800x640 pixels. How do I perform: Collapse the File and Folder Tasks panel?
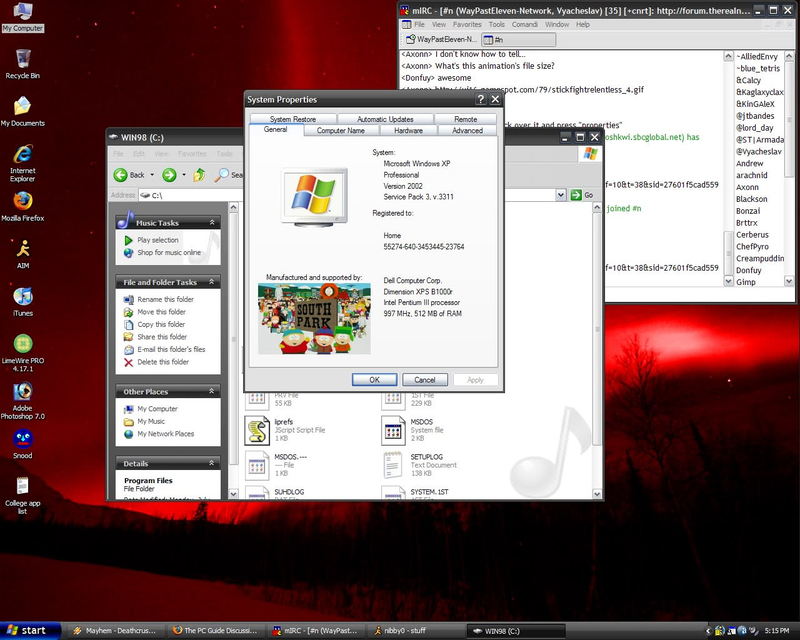click(x=212, y=282)
